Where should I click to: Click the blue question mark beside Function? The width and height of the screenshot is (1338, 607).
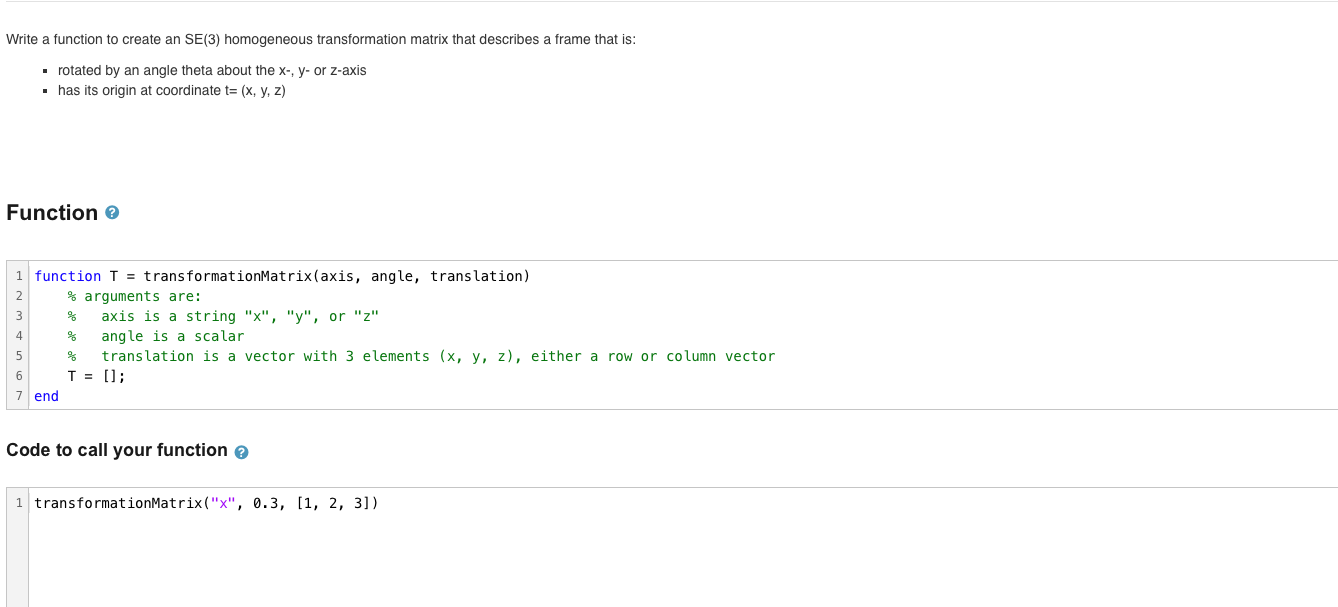pyautogui.click(x=113, y=212)
